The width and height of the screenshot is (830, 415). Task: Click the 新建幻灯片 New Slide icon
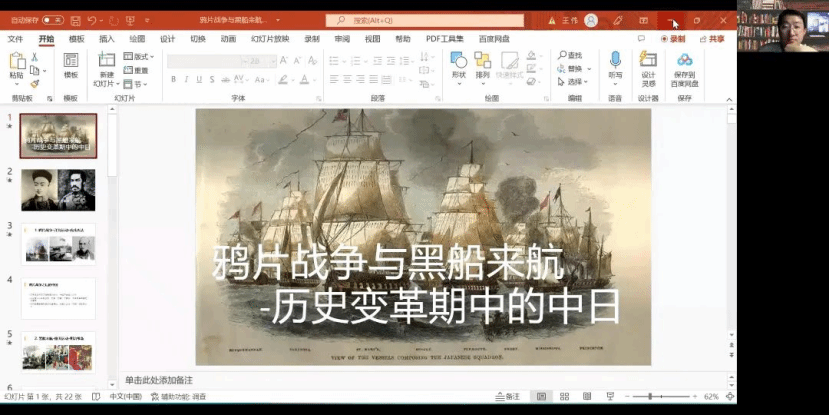click(x=106, y=60)
